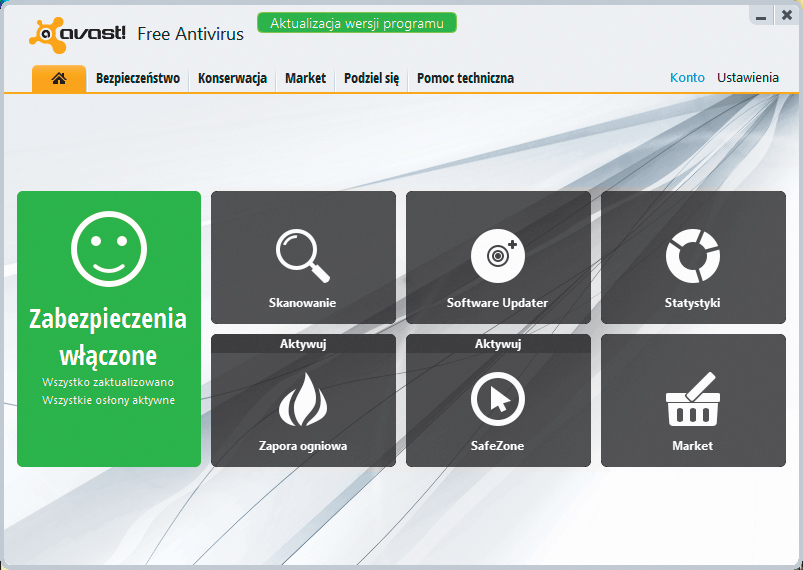The height and width of the screenshot is (570, 803).
Task: Open the Bezpieczeństwo menu tab
Action: pyautogui.click(x=138, y=78)
